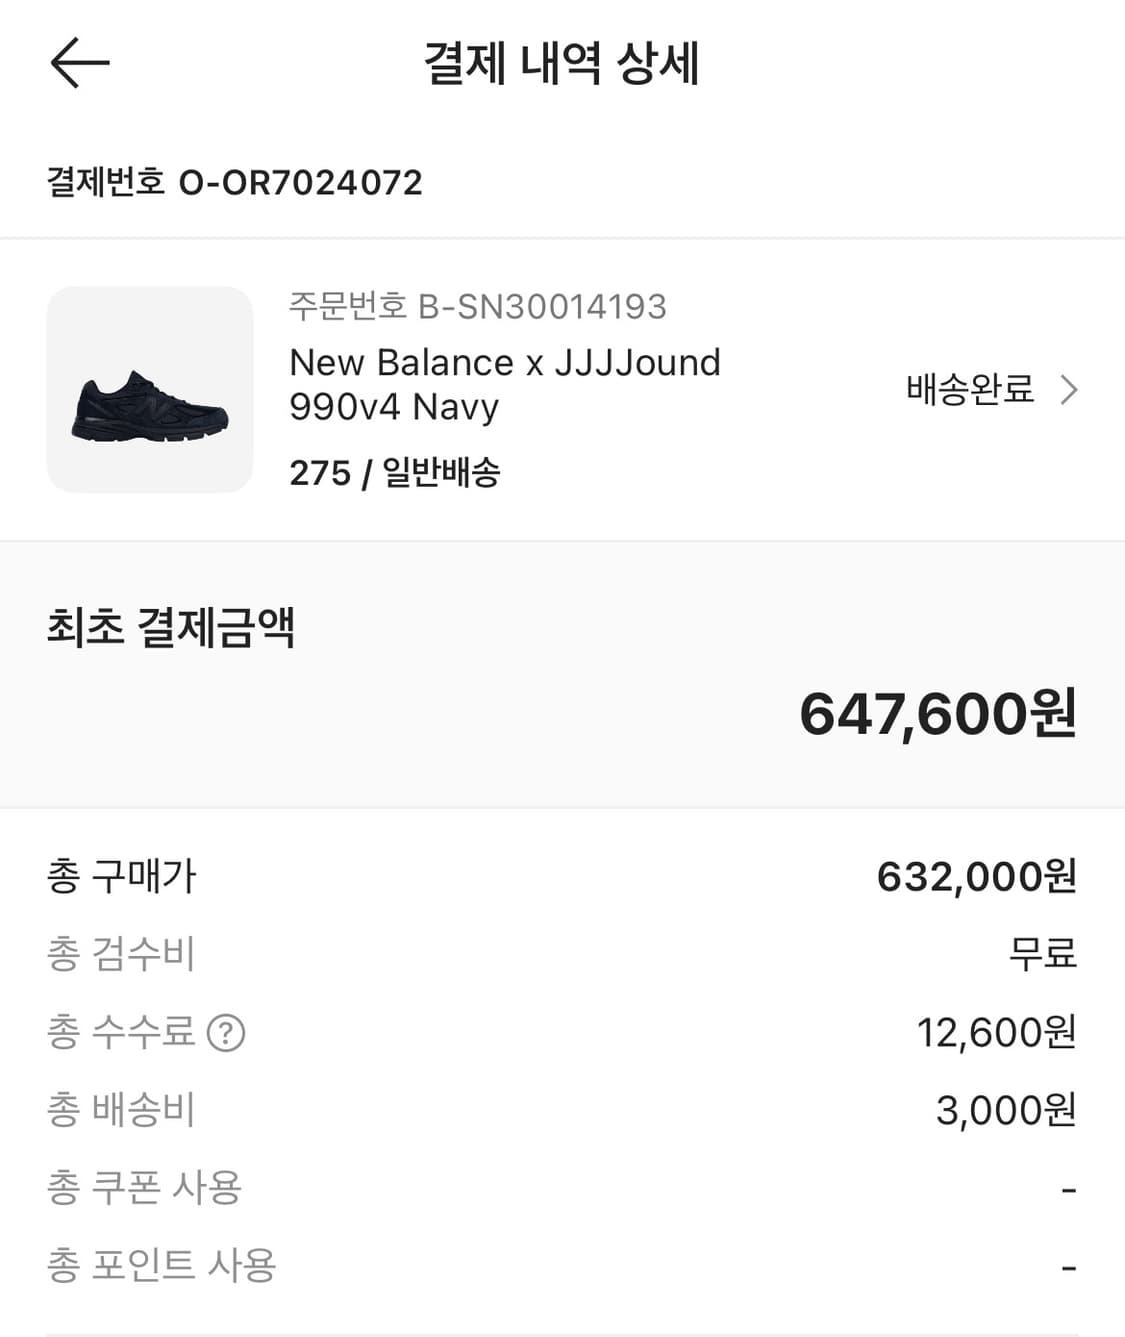Tap the 632,000원 purchase price
The height and width of the screenshot is (1337, 1125).
[976, 876]
